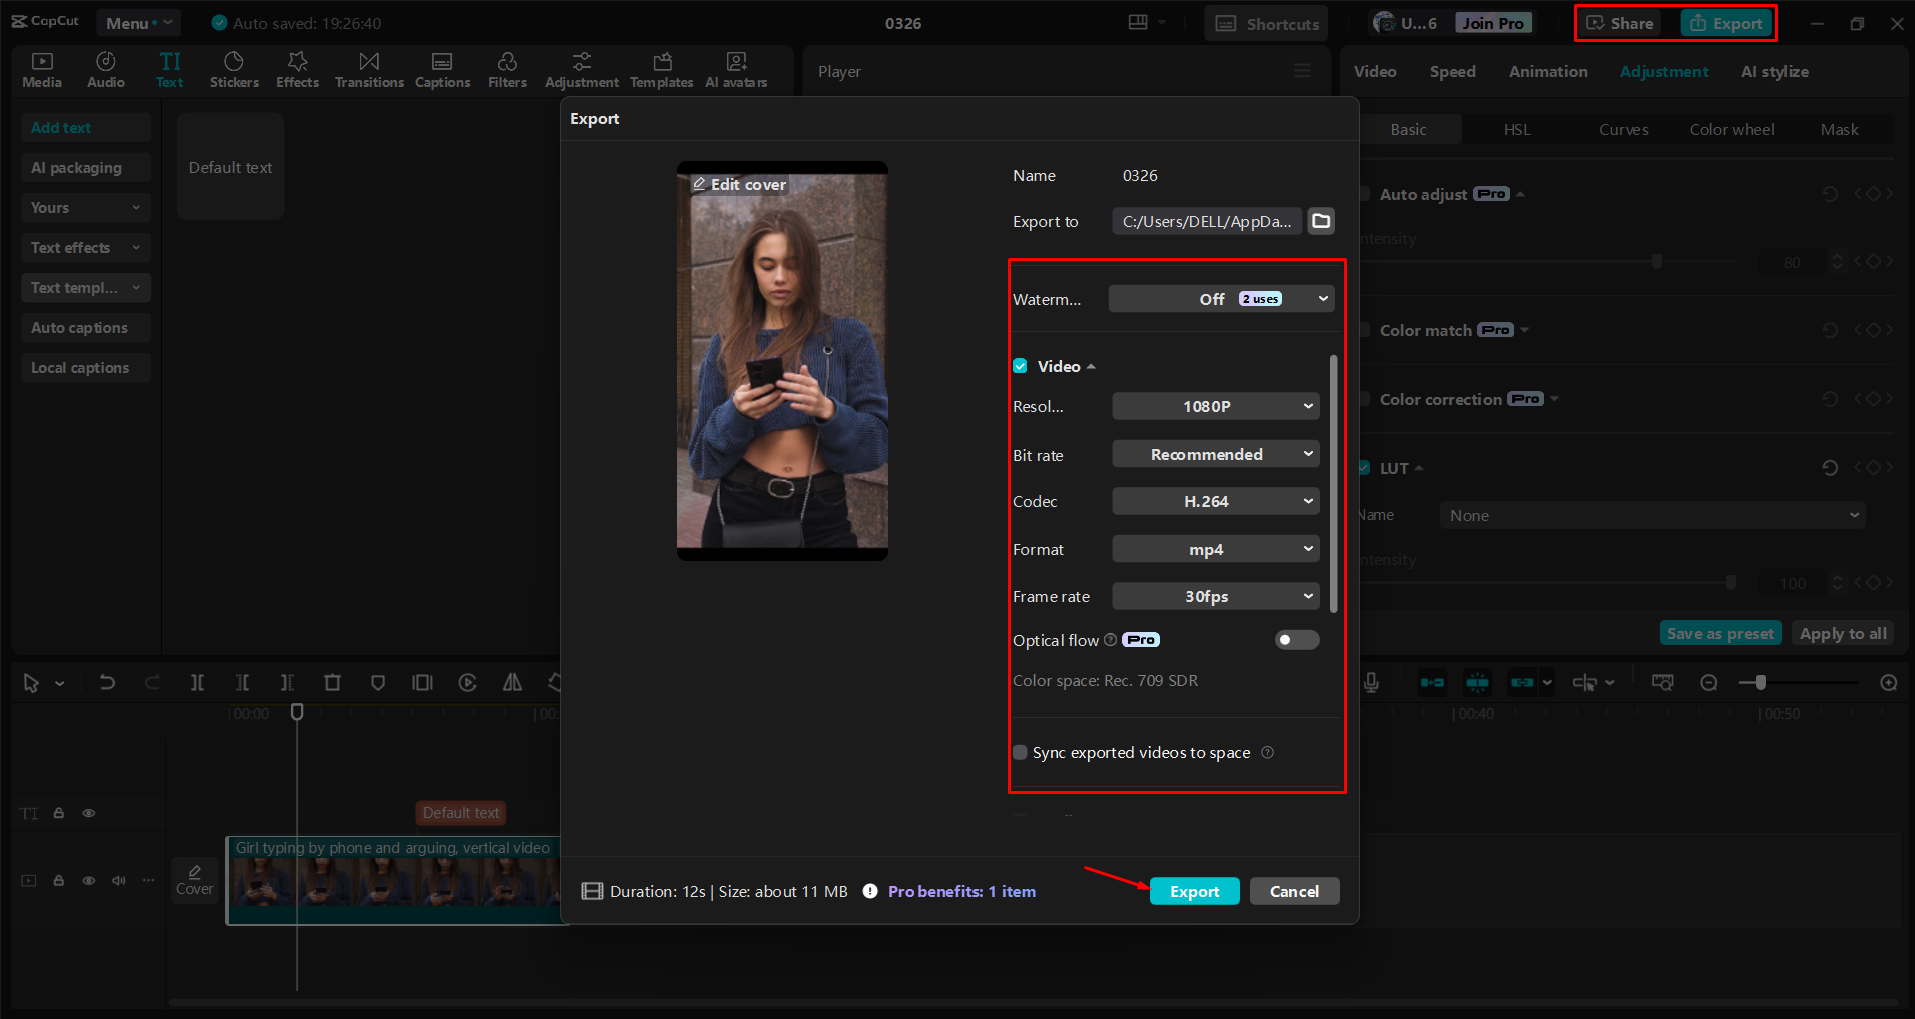Check Sync exported videos to space
Viewport: 1915px width, 1019px height.
pyautogui.click(x=1020, y=752)
